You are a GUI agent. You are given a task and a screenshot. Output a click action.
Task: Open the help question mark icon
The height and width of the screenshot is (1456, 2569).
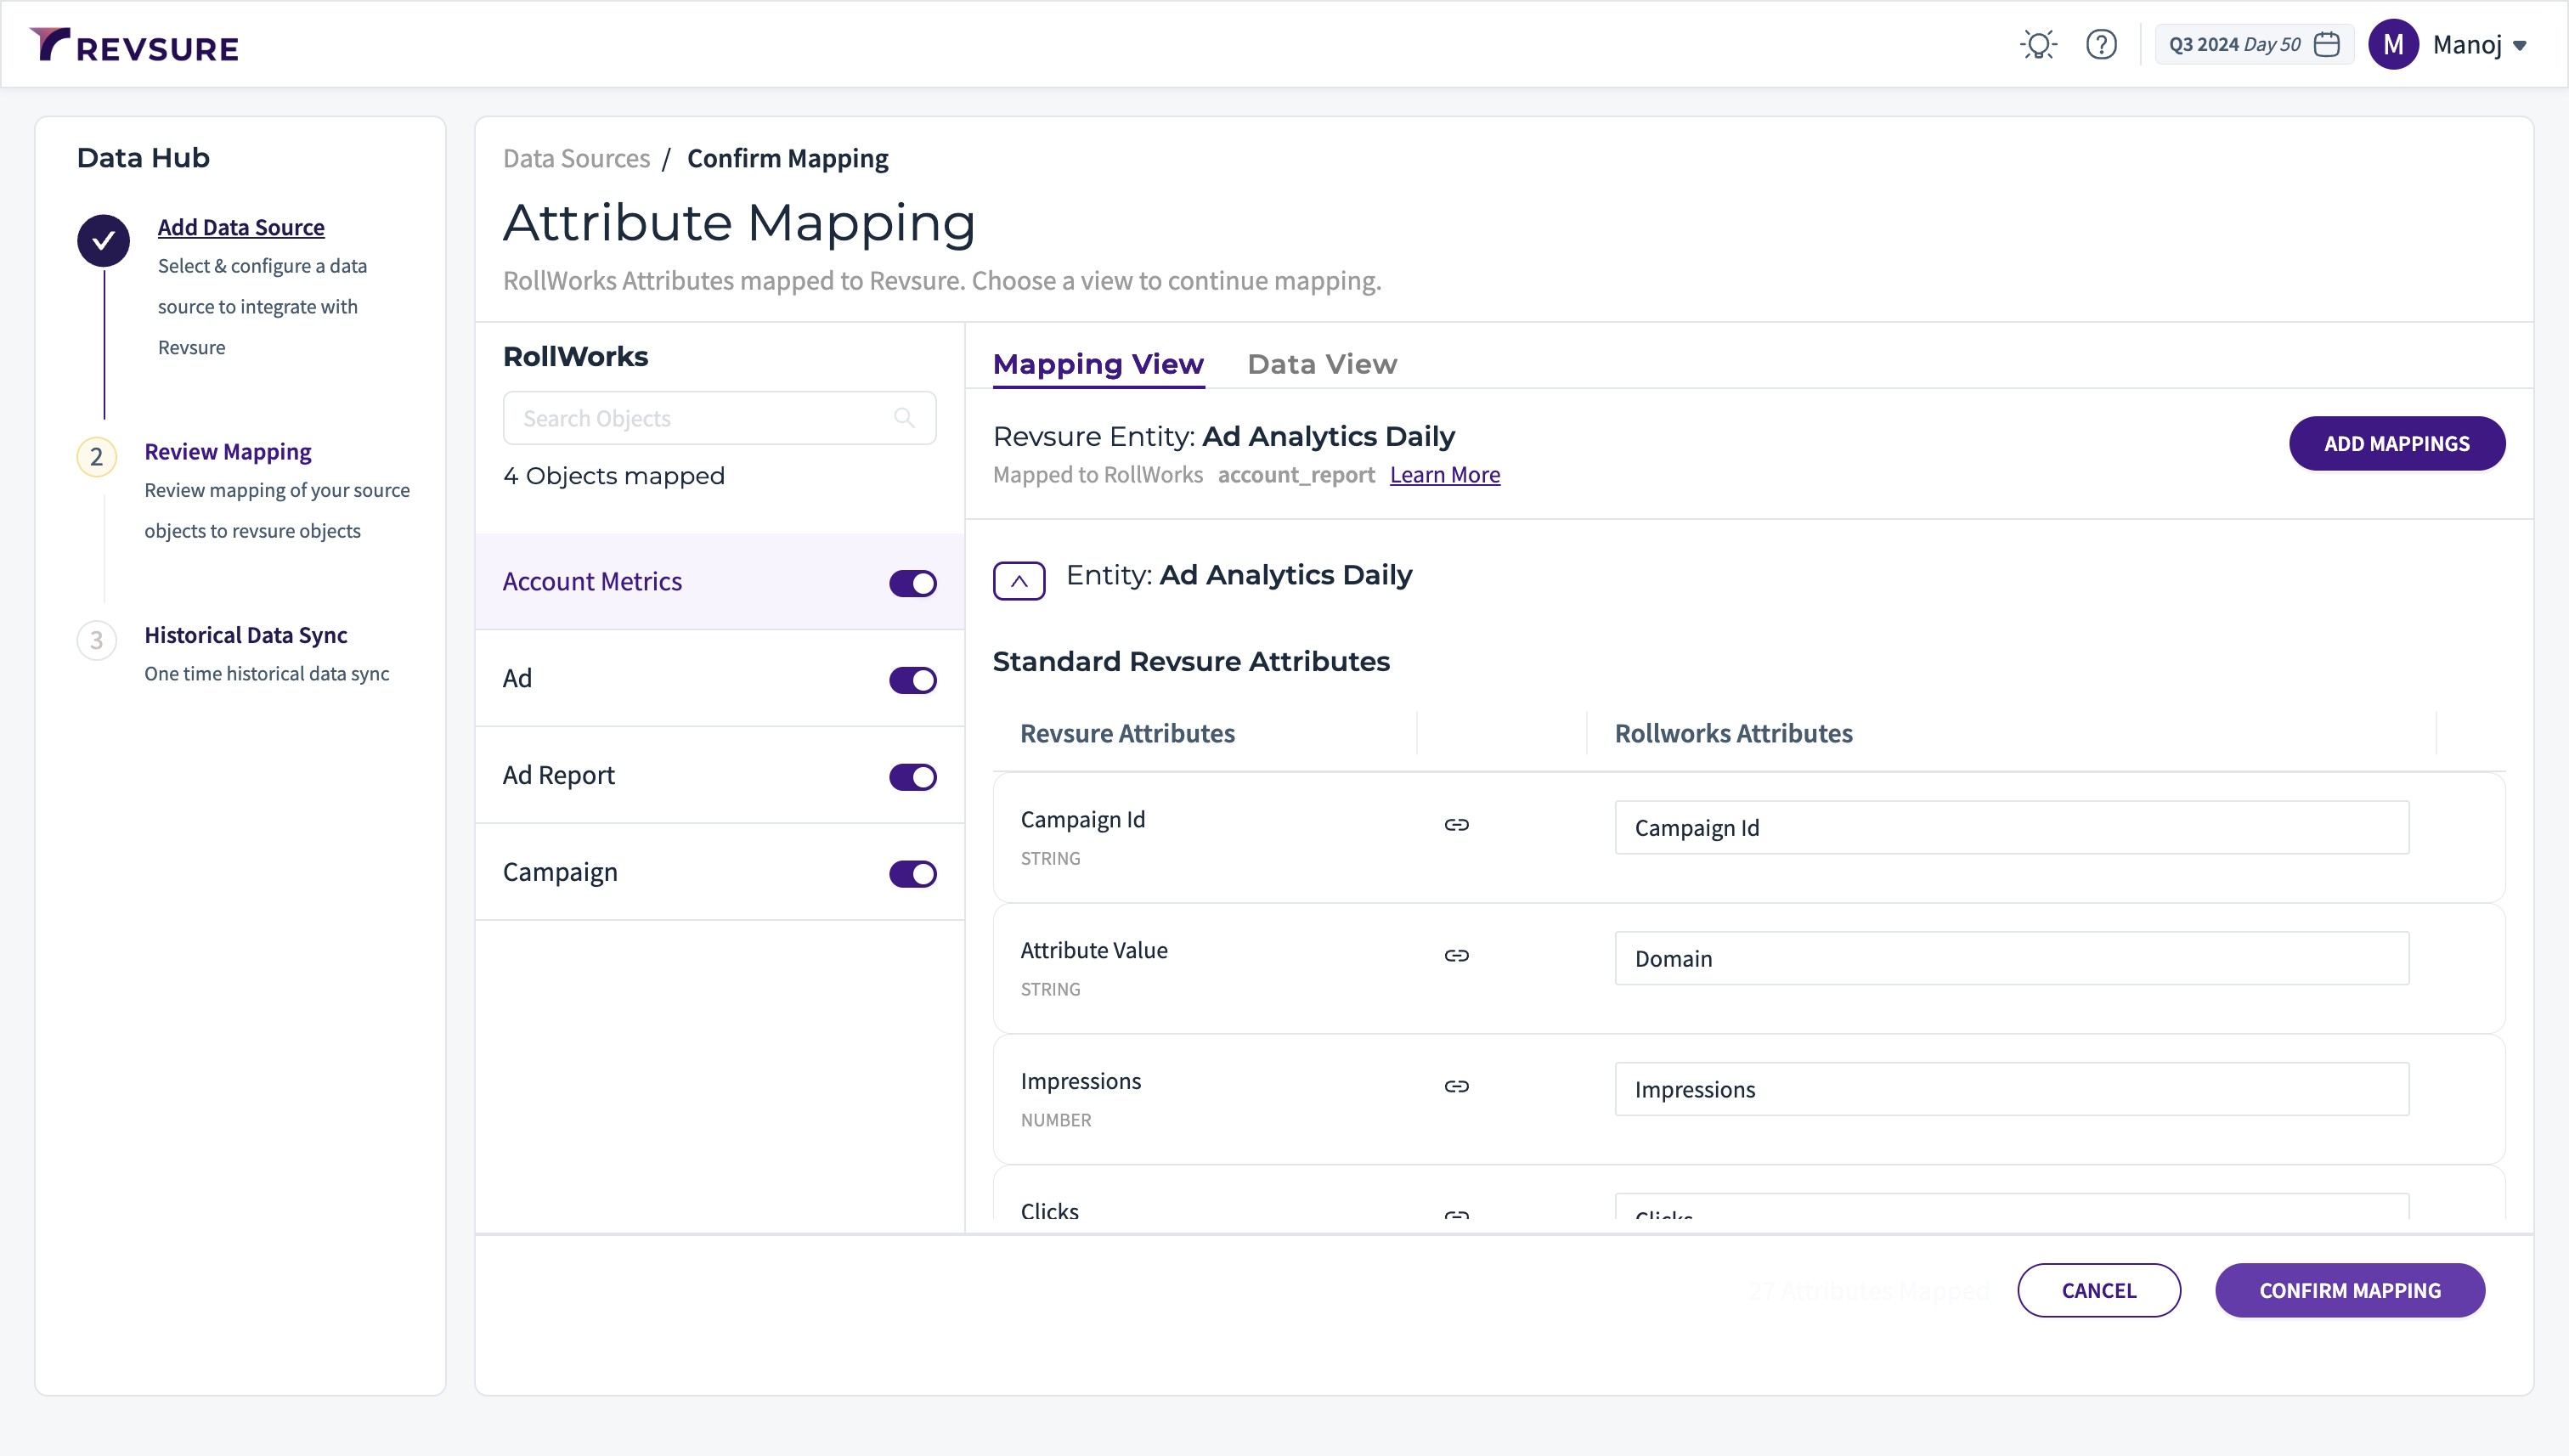[2101, 45]
